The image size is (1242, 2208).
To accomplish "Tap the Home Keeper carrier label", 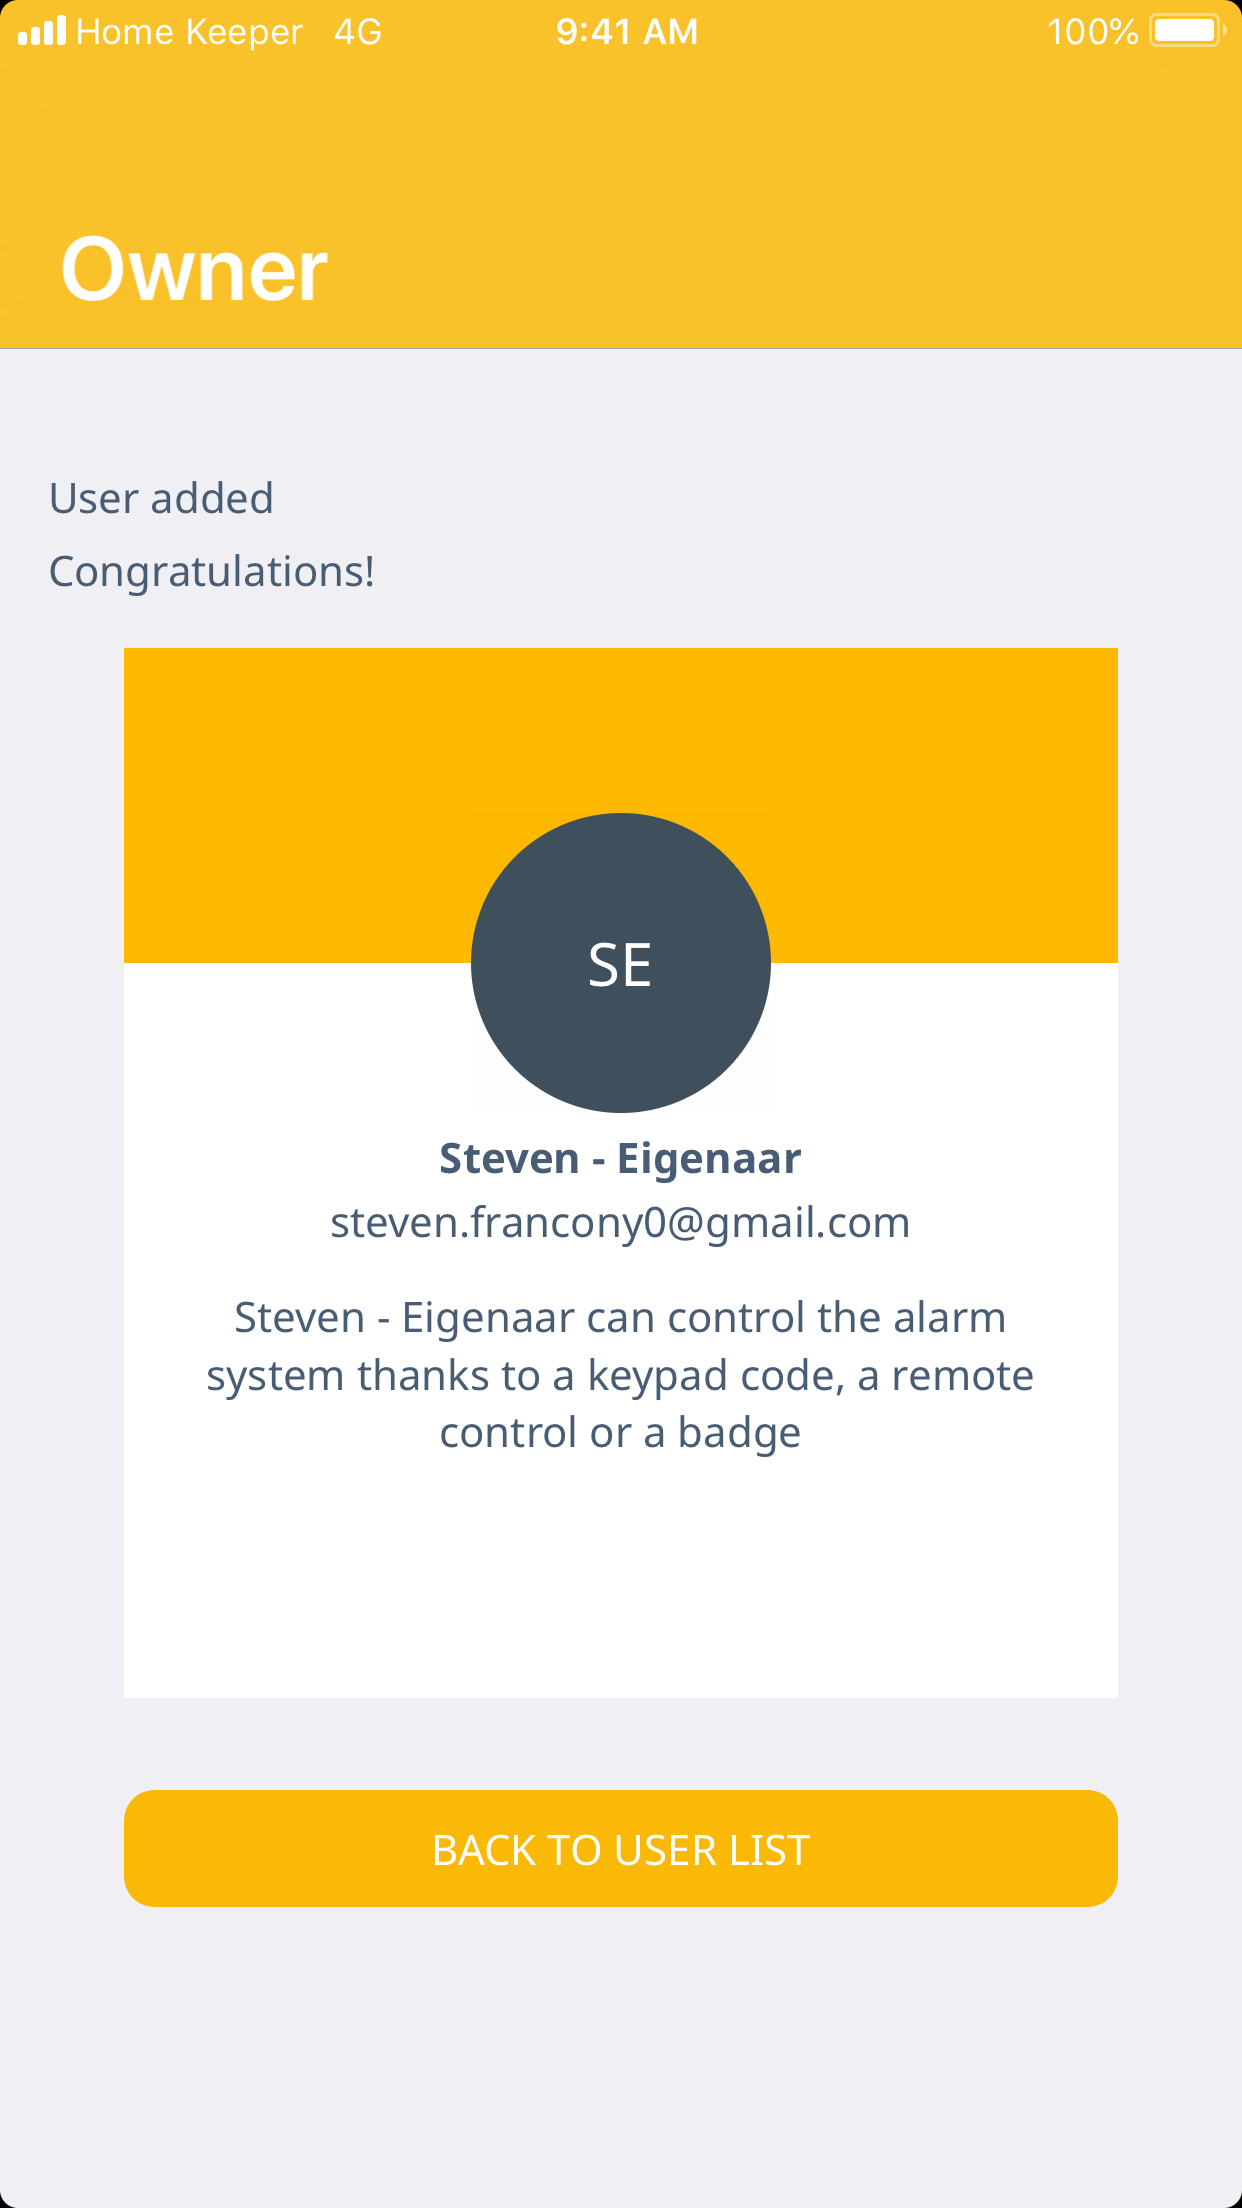I will [x=189, y=32].
